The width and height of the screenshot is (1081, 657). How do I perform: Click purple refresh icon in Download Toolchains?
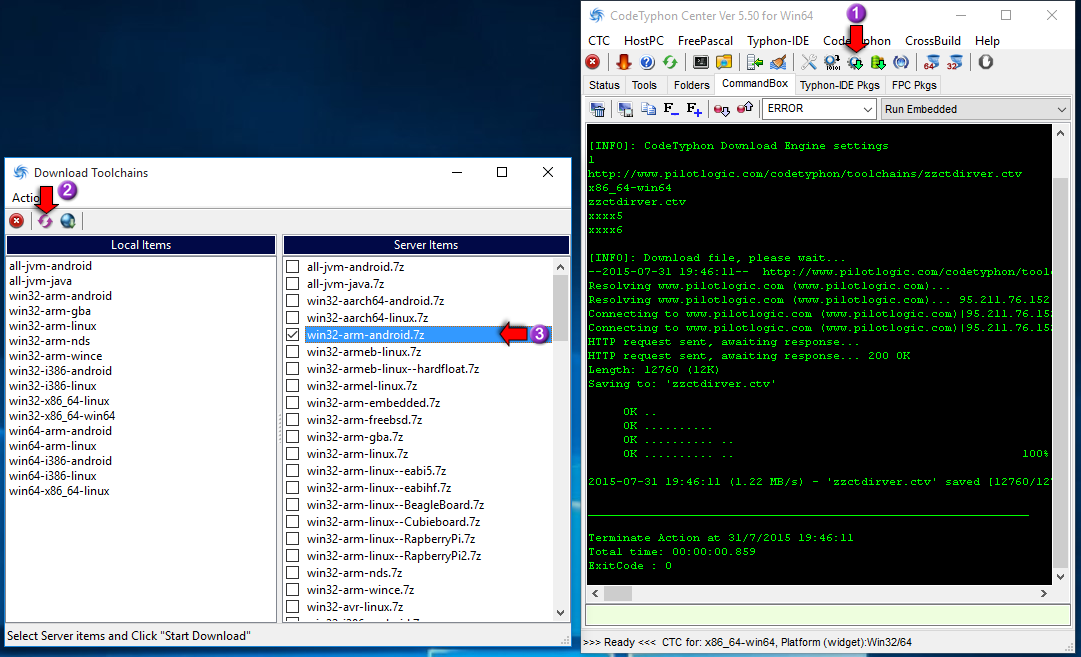[x=45, y=221]
